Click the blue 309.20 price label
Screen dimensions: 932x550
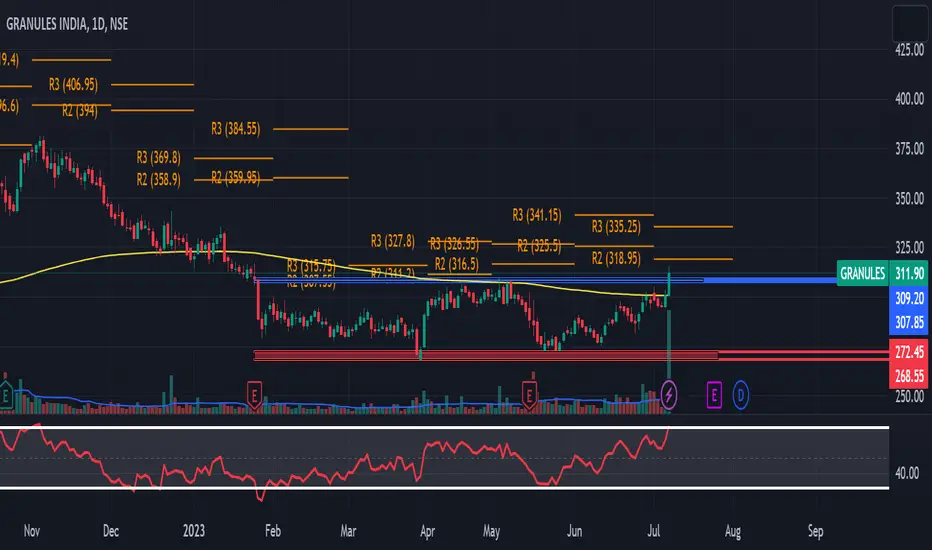pos(909,298)
